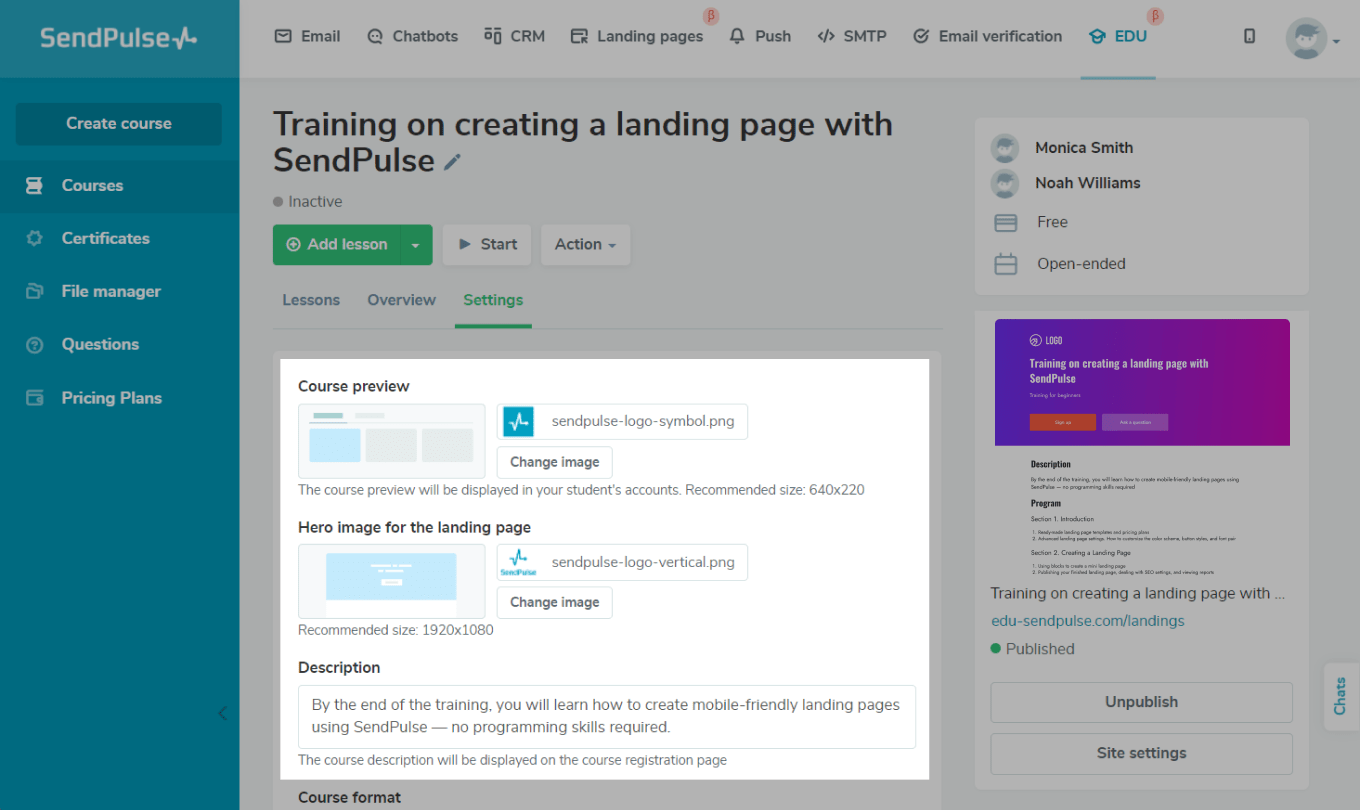Click the sendpulse-logo-vertical.png file field
This screenshot has width=1360, height=810.
click(622, 562)
